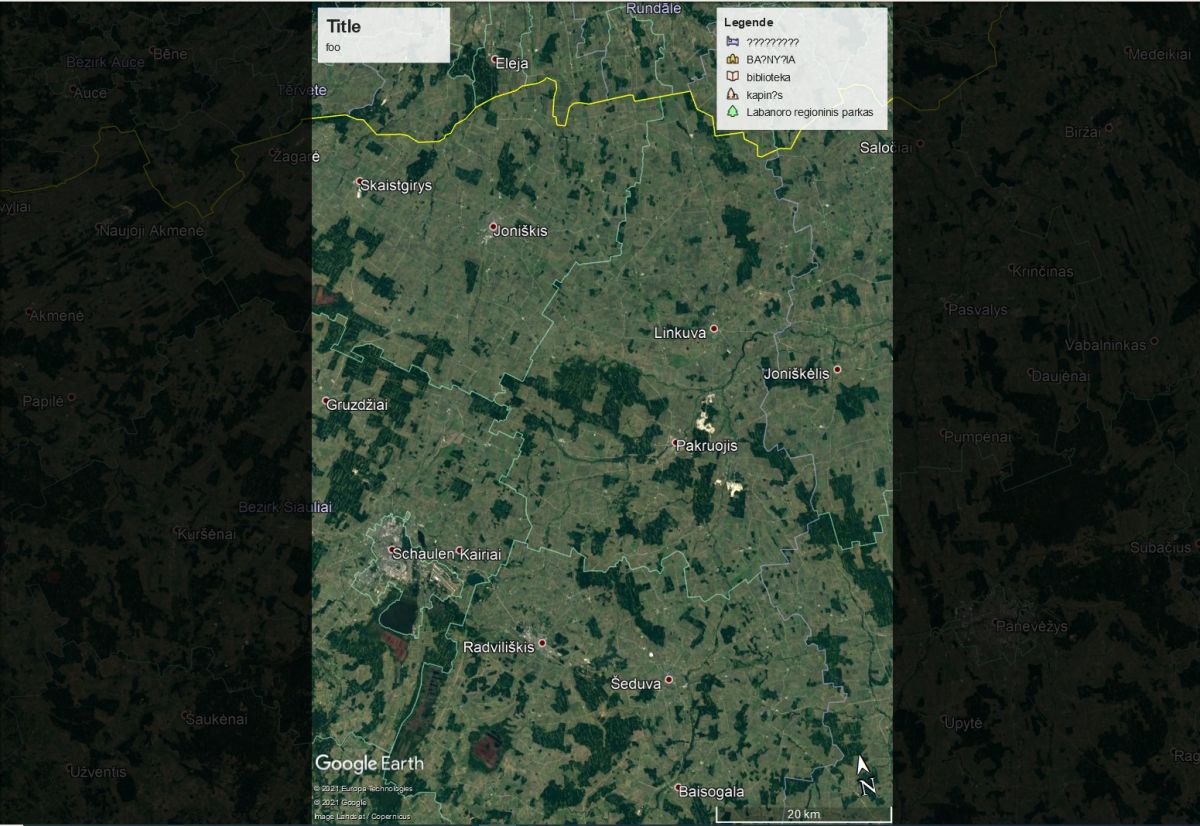1200x826 pixels.
Task: Click the Pasvalys place marker dot
Action: tap(949, 307)
